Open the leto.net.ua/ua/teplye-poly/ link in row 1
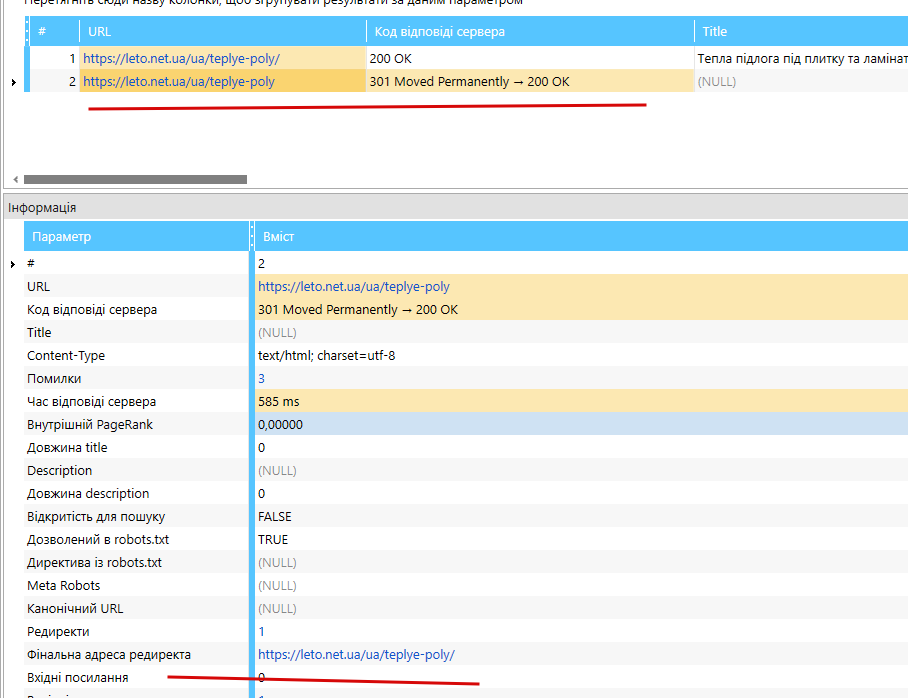The height and width of the screenshot is (698, 908). click(181, 59)
